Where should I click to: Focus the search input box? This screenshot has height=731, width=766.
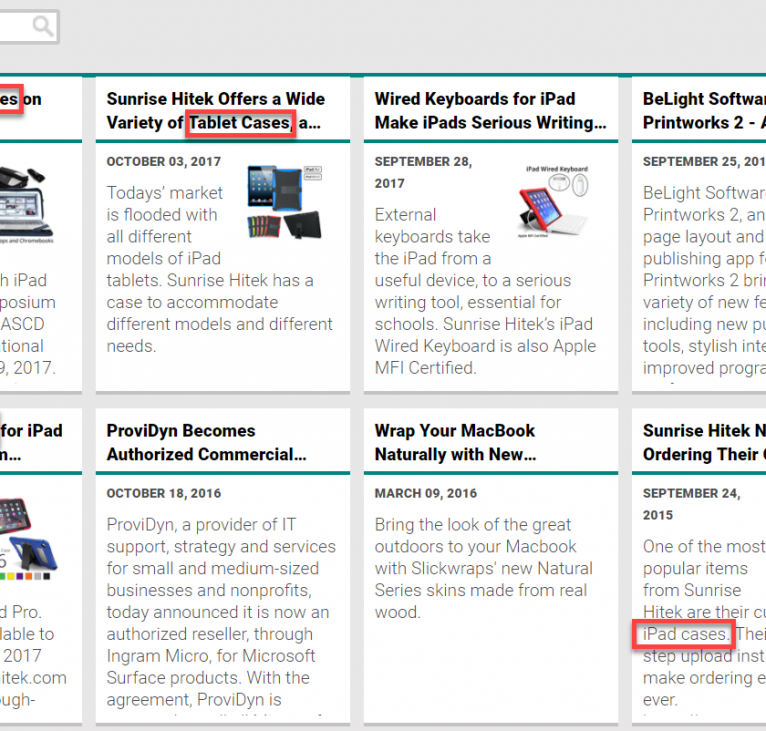14,27
